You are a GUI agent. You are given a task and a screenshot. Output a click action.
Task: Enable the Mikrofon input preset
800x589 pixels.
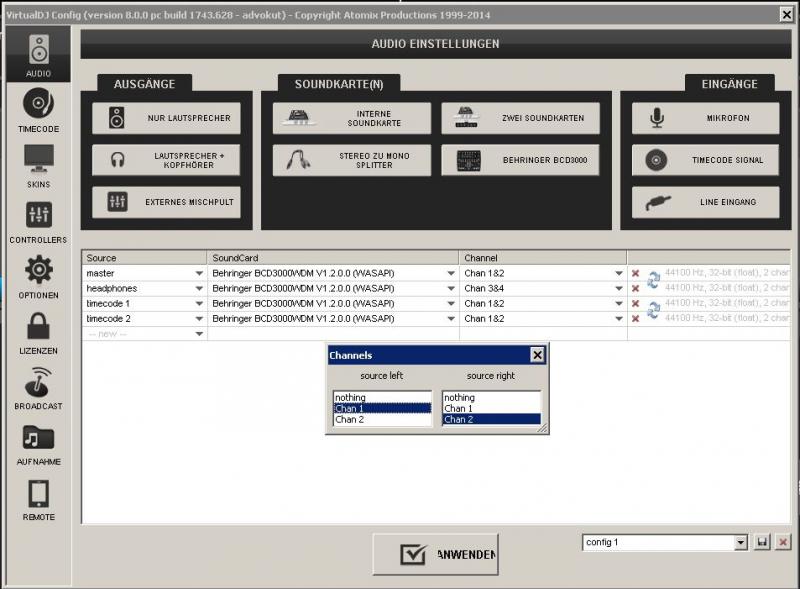point(706,118)
